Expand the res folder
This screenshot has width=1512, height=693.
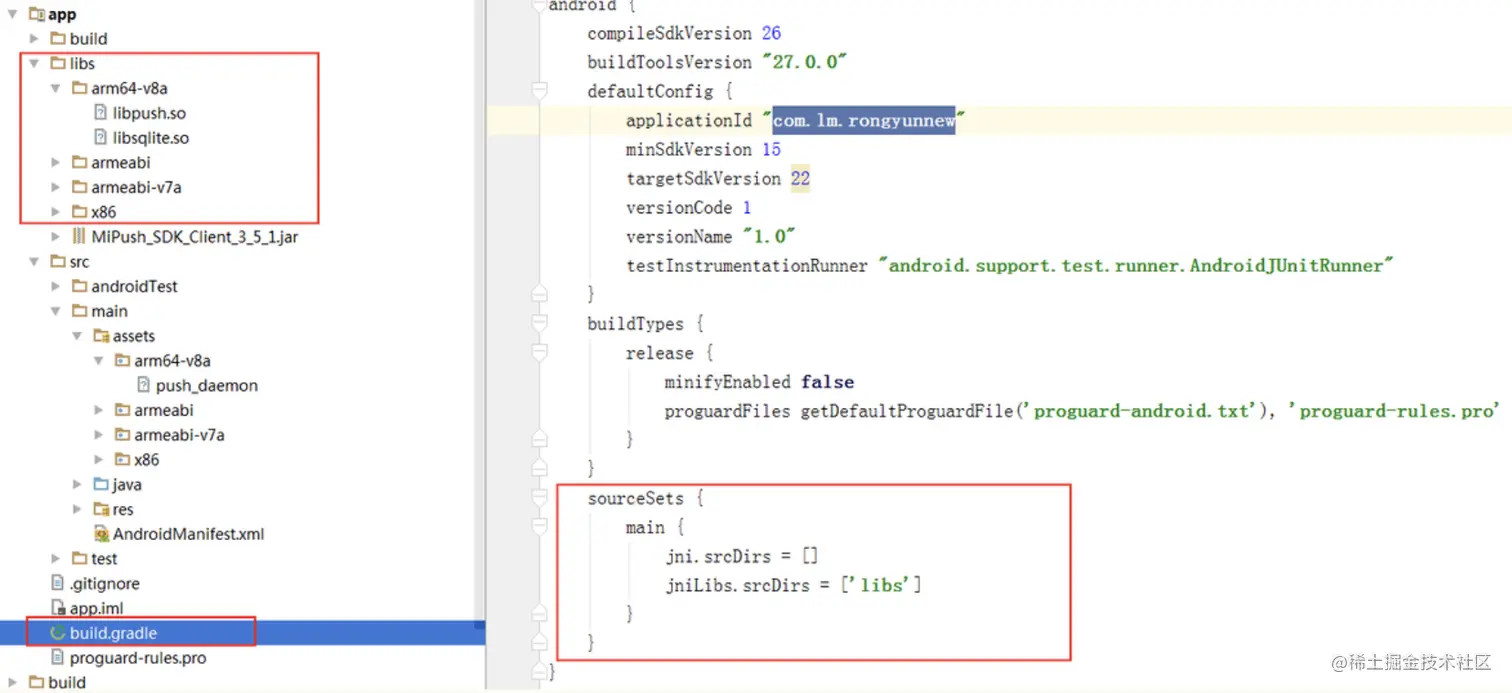[x=77, y=509]
